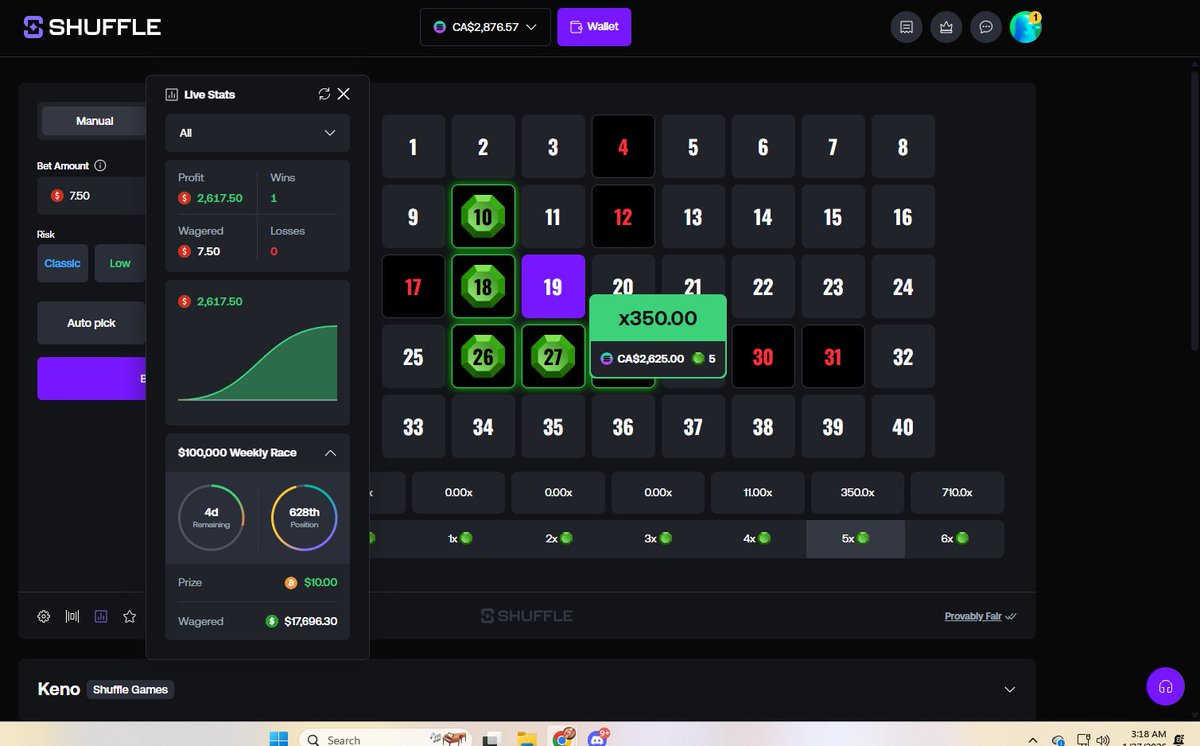The image size is (1200, 746).
Task: Open the Windows Start menu
Action: (x=277, y=739)
